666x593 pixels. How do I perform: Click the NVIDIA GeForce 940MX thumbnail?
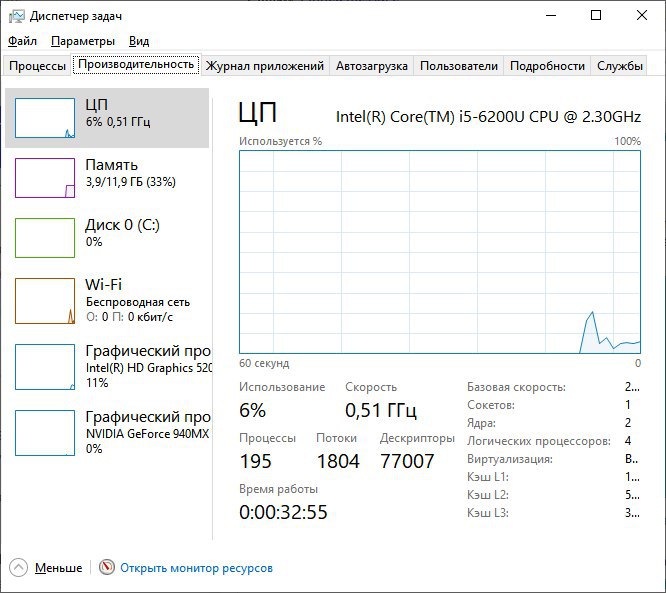pyautogui.click(x=45, y=433)
